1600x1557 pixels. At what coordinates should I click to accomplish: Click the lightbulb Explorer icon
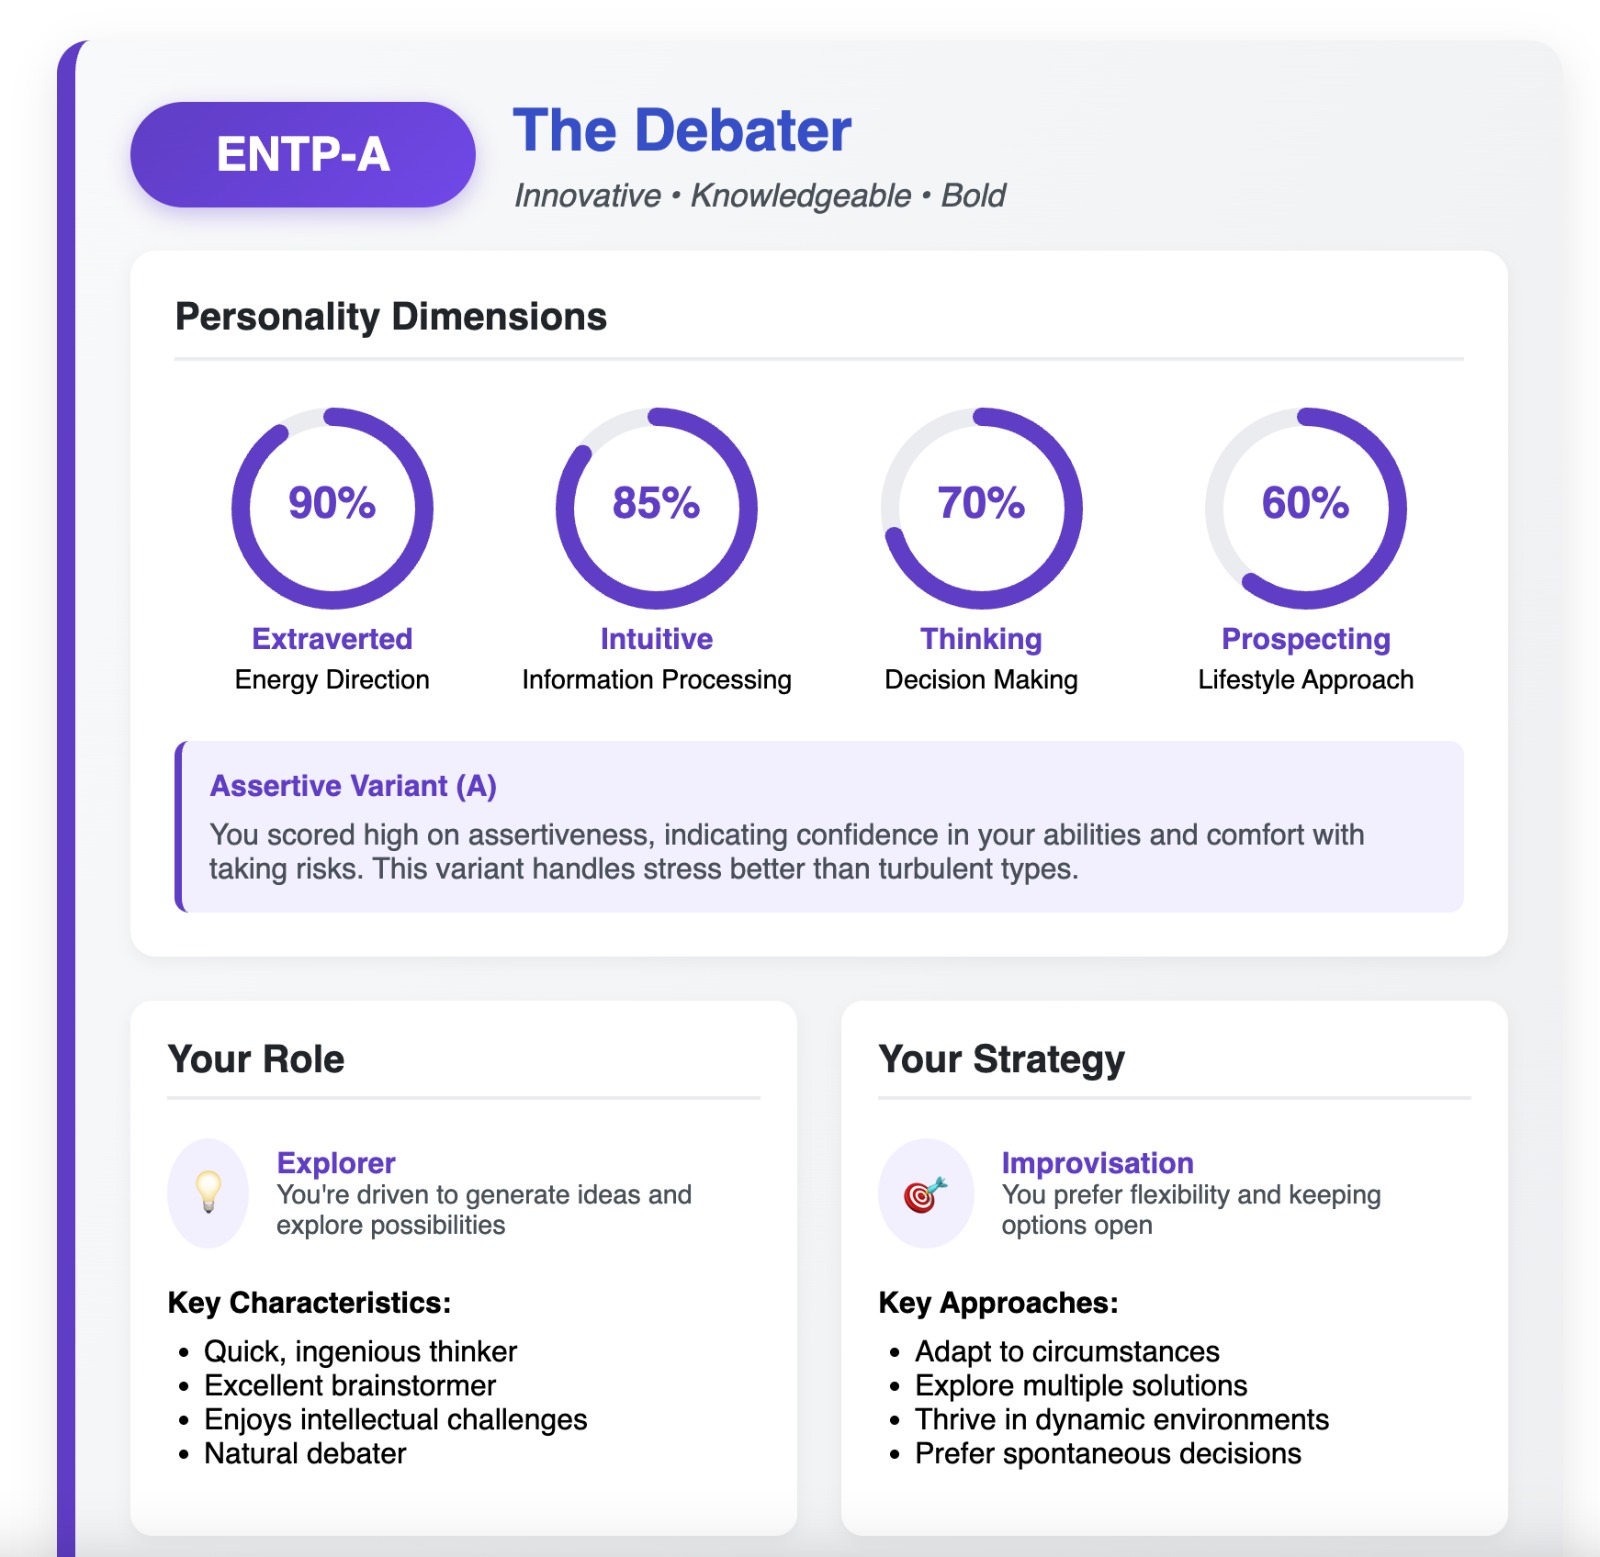(208, 1192)
